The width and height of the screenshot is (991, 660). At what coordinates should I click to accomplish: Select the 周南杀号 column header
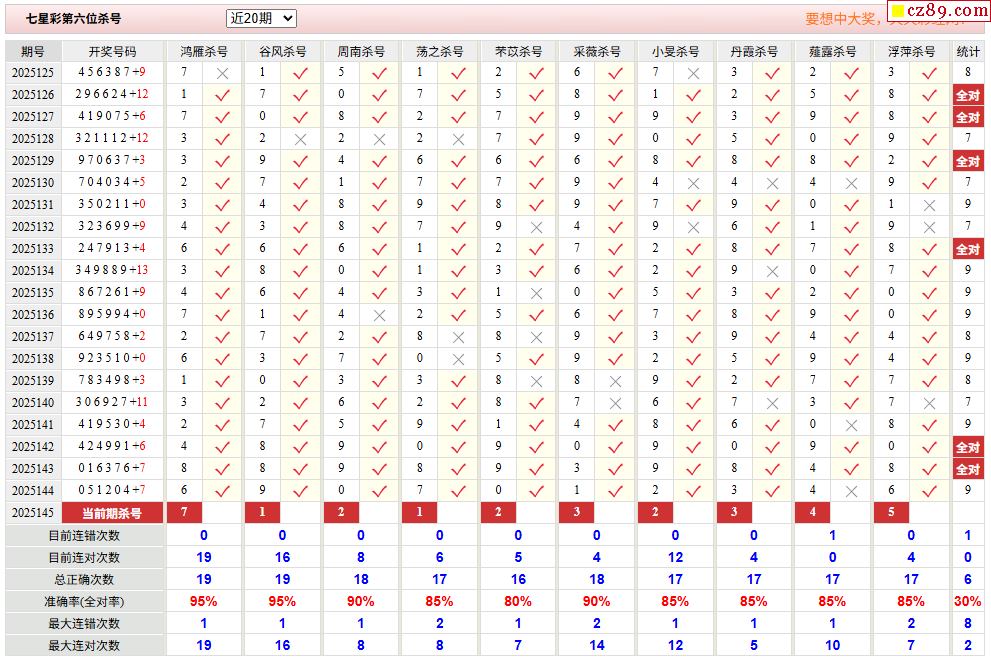click(361, 52)
